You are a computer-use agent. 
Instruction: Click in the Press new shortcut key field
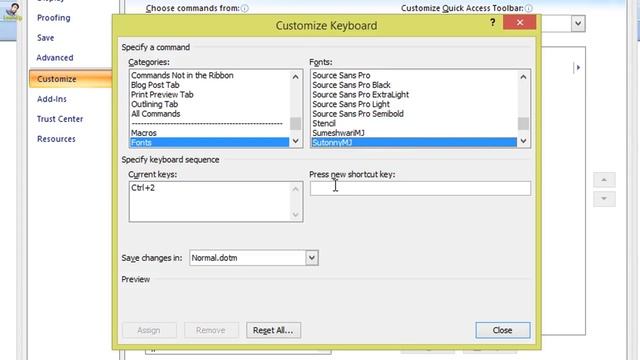[420, 189]
